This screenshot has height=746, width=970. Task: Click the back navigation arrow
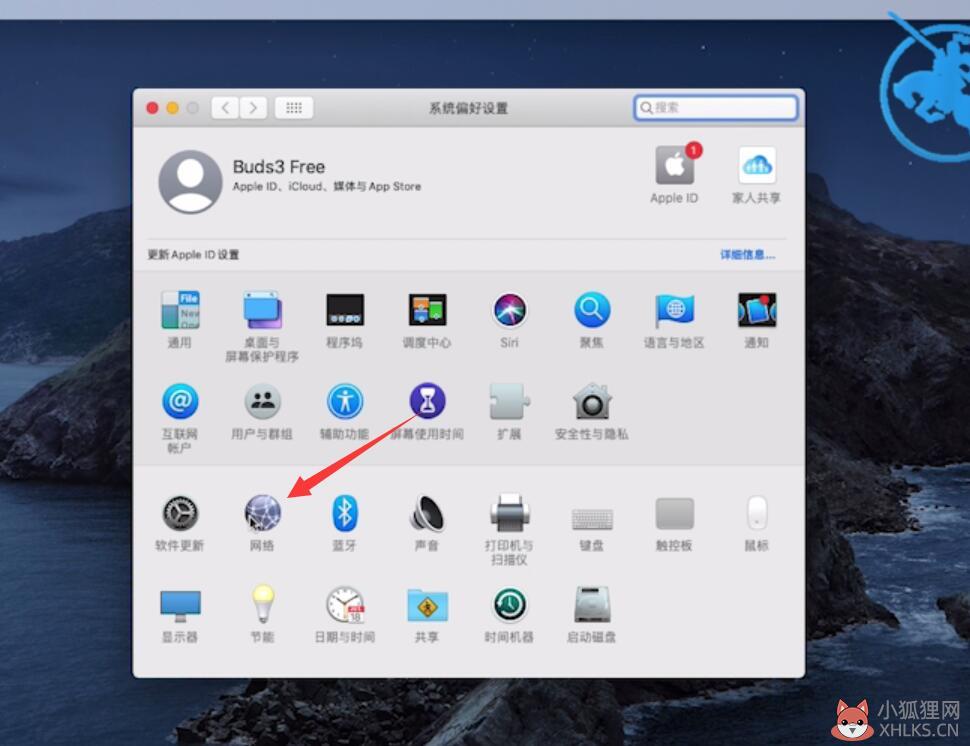pos(225,108)
